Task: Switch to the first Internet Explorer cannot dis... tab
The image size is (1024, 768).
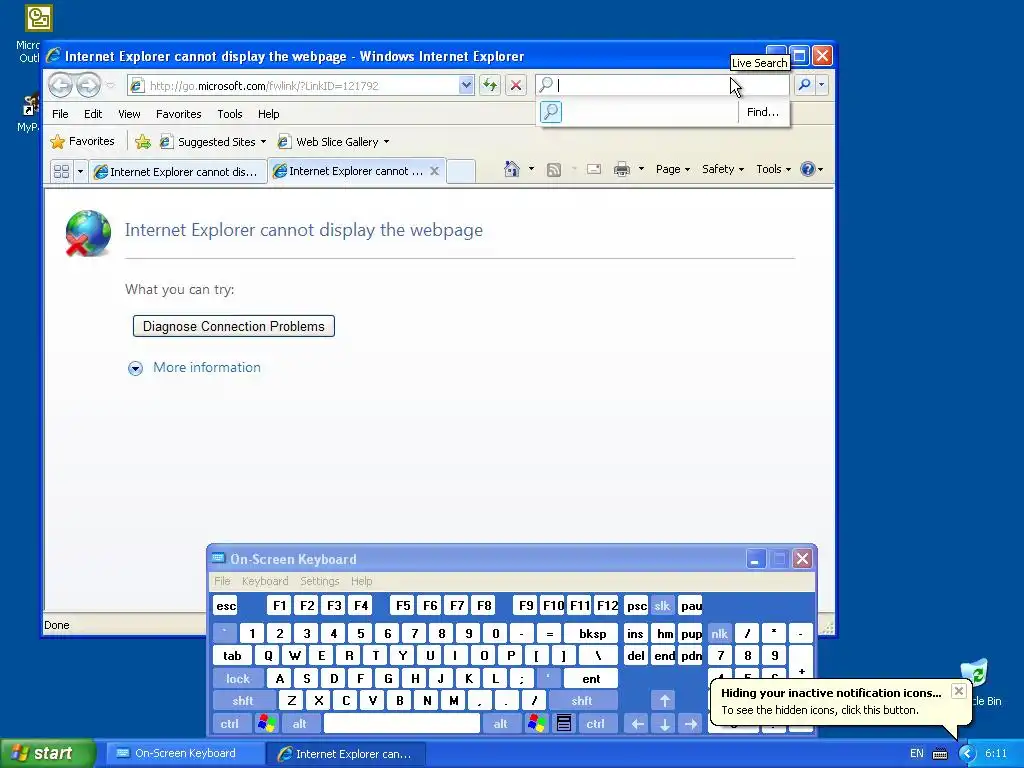Action: pos(178,172)
